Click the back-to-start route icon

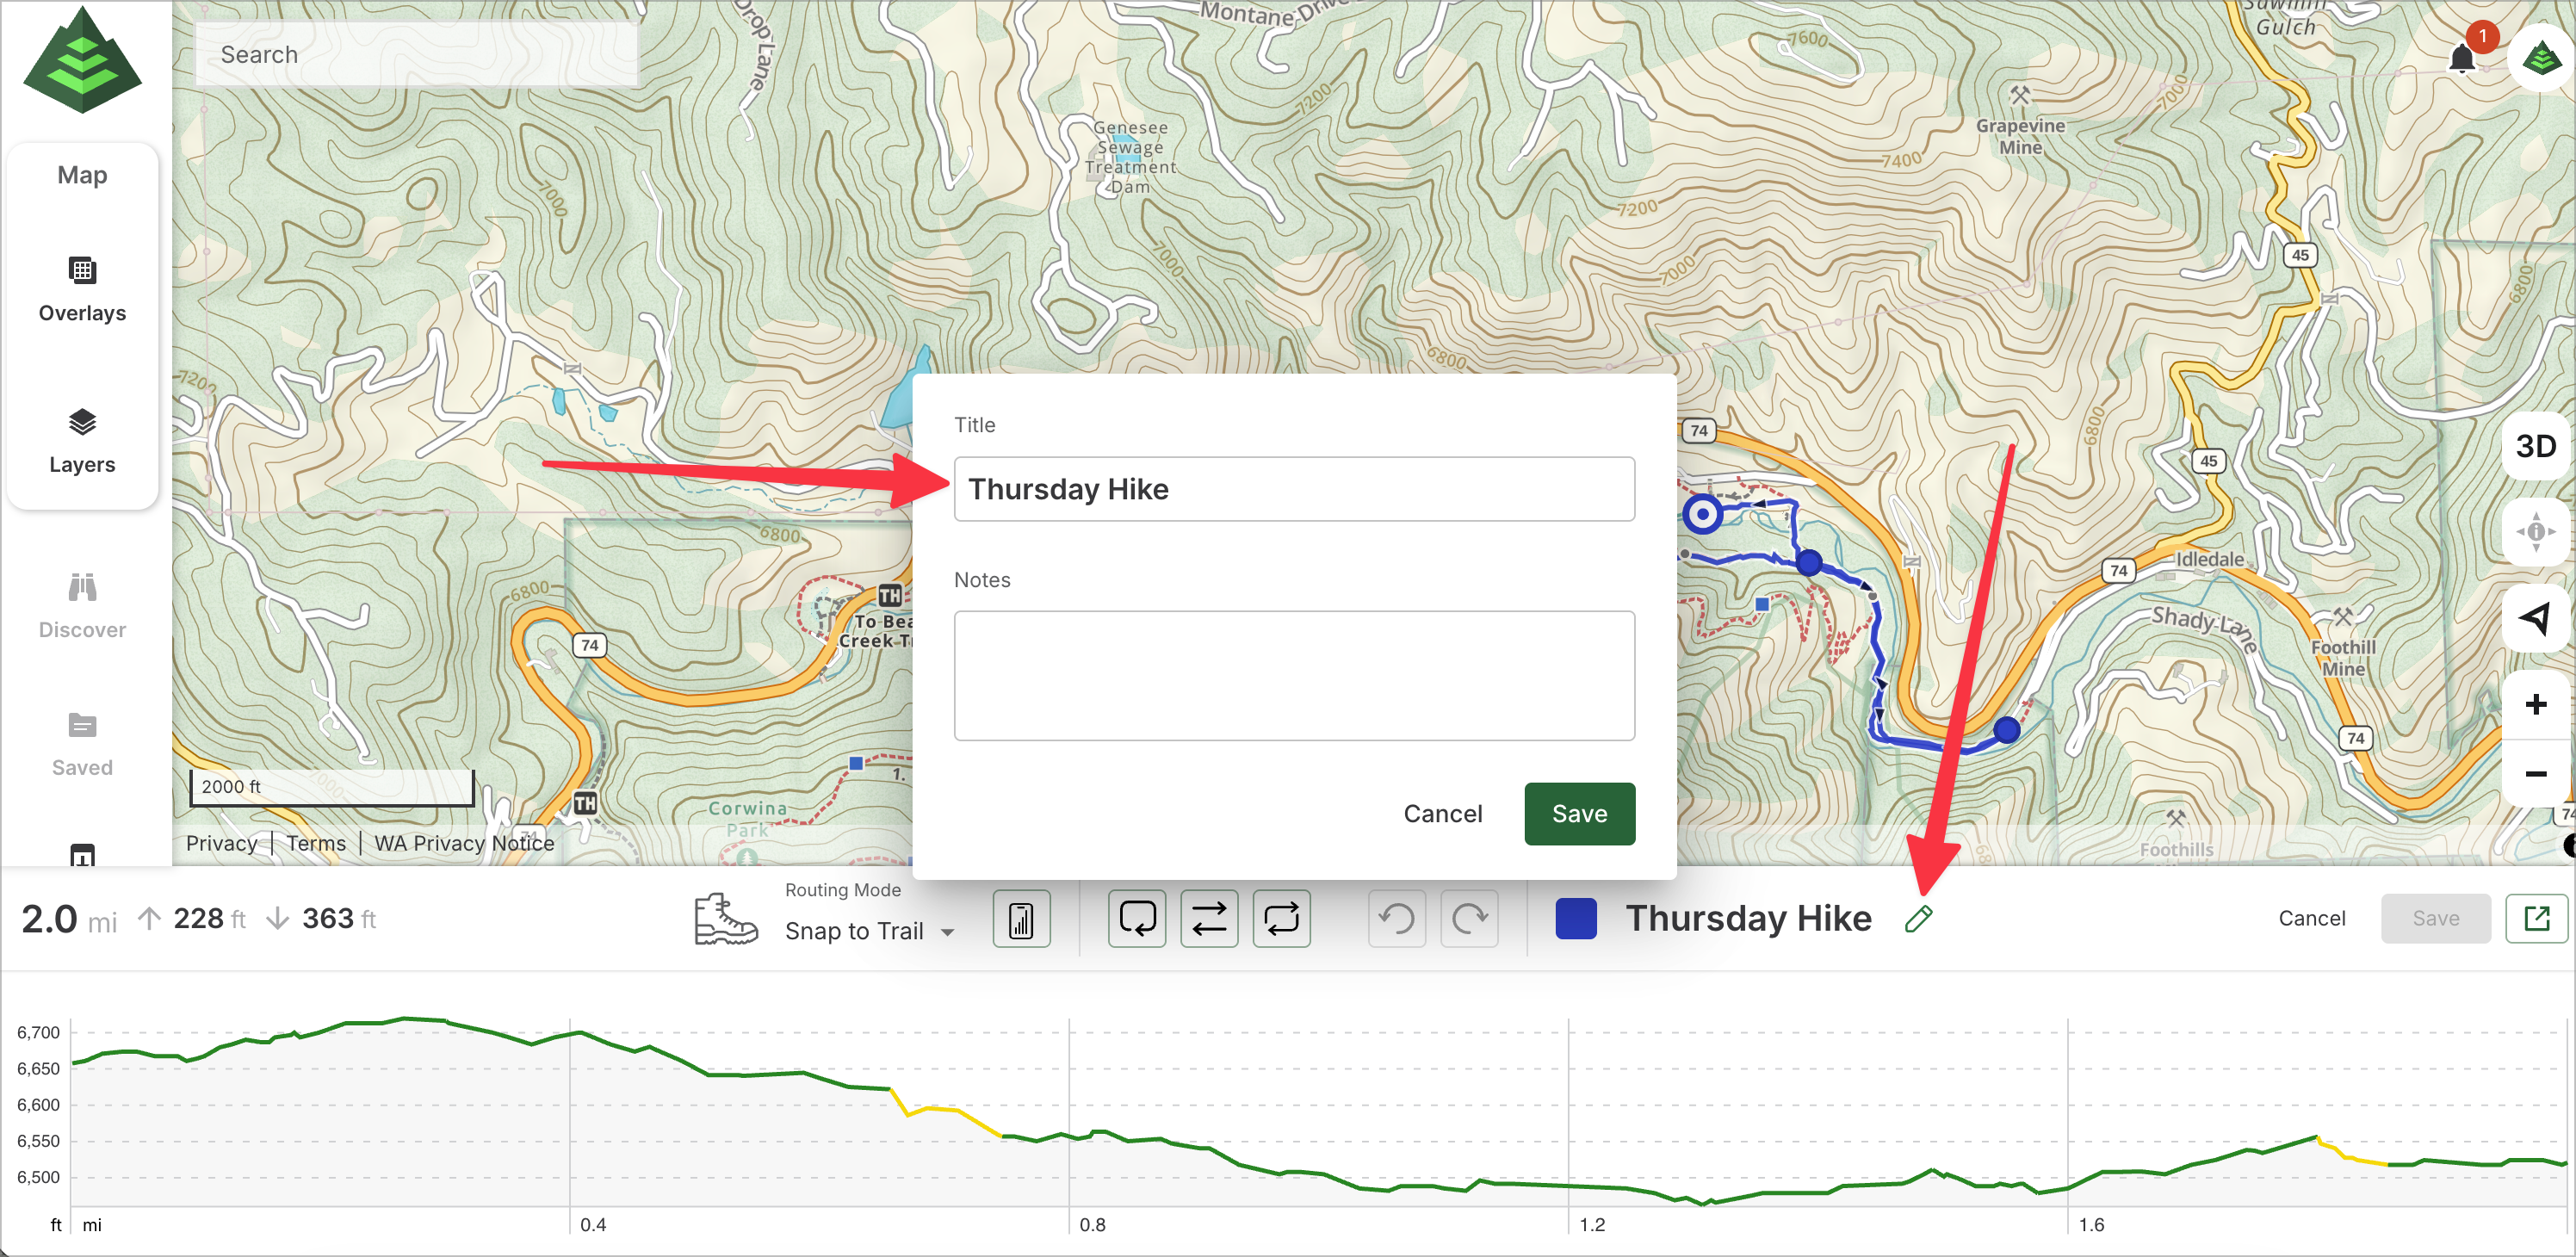click(1137, 918)
